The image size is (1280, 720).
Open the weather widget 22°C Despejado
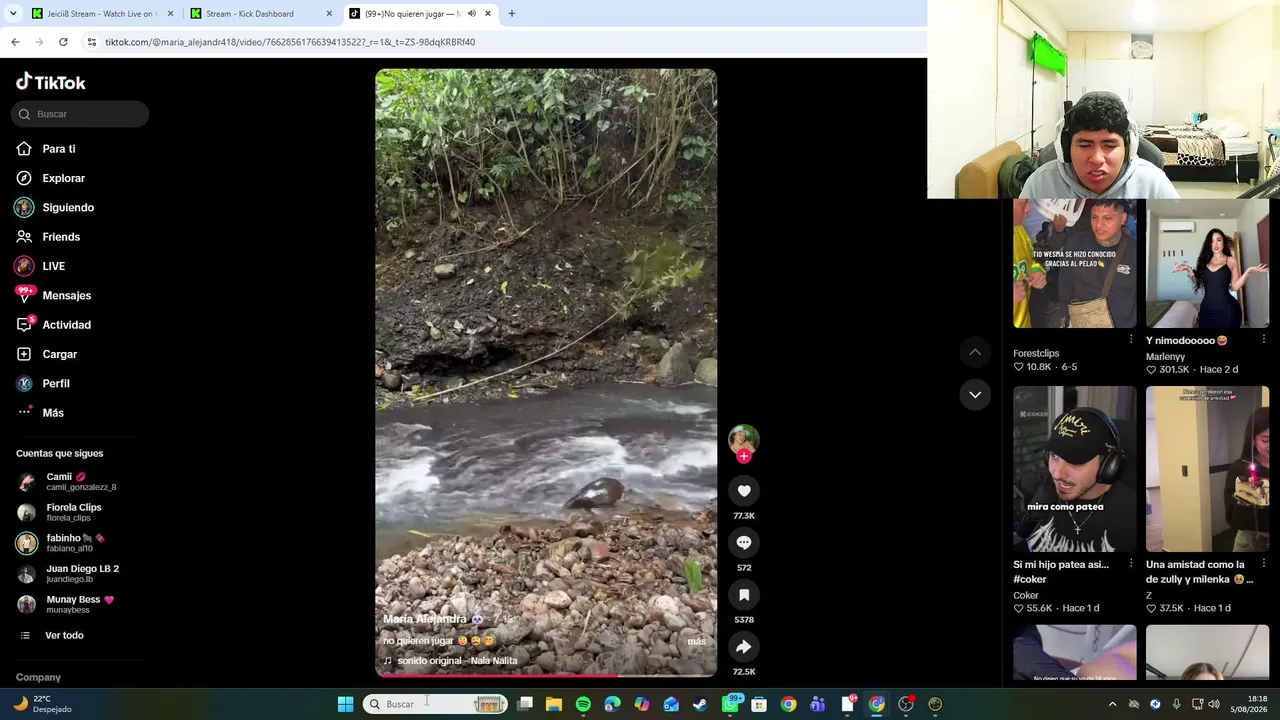coord(42,704)
